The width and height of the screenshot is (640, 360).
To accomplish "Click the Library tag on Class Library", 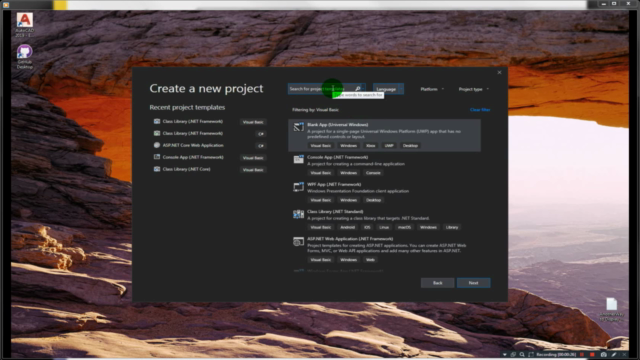I will pos(452,227).
